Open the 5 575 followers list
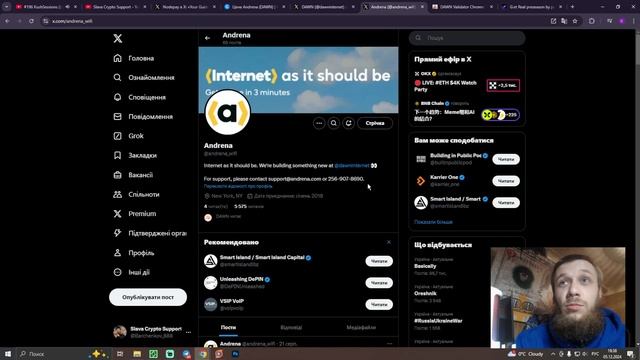The image size is (640, 360). coord(249,207)
